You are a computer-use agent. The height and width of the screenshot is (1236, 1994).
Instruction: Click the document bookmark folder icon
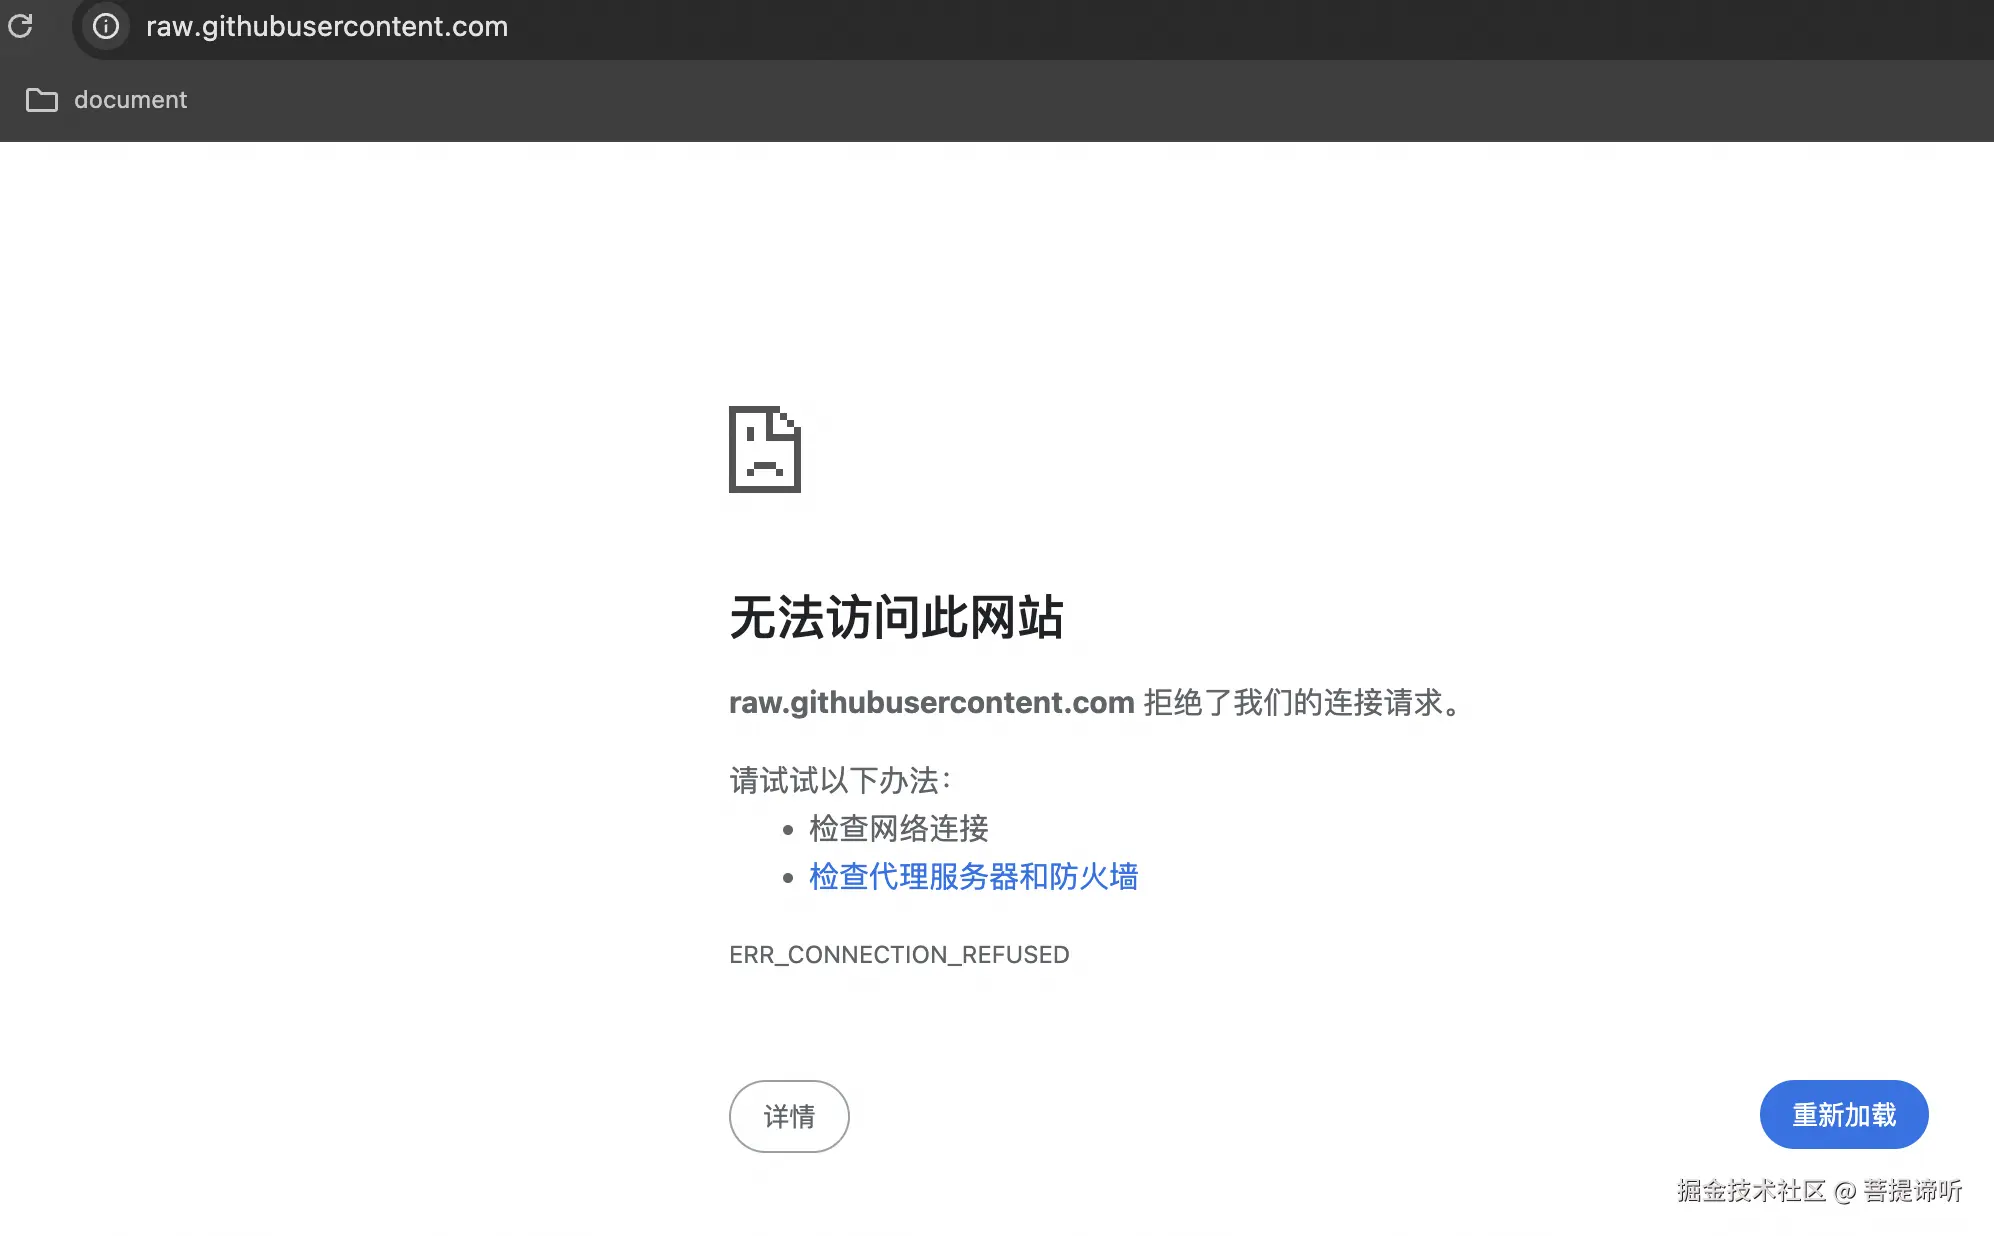point(41,100)
